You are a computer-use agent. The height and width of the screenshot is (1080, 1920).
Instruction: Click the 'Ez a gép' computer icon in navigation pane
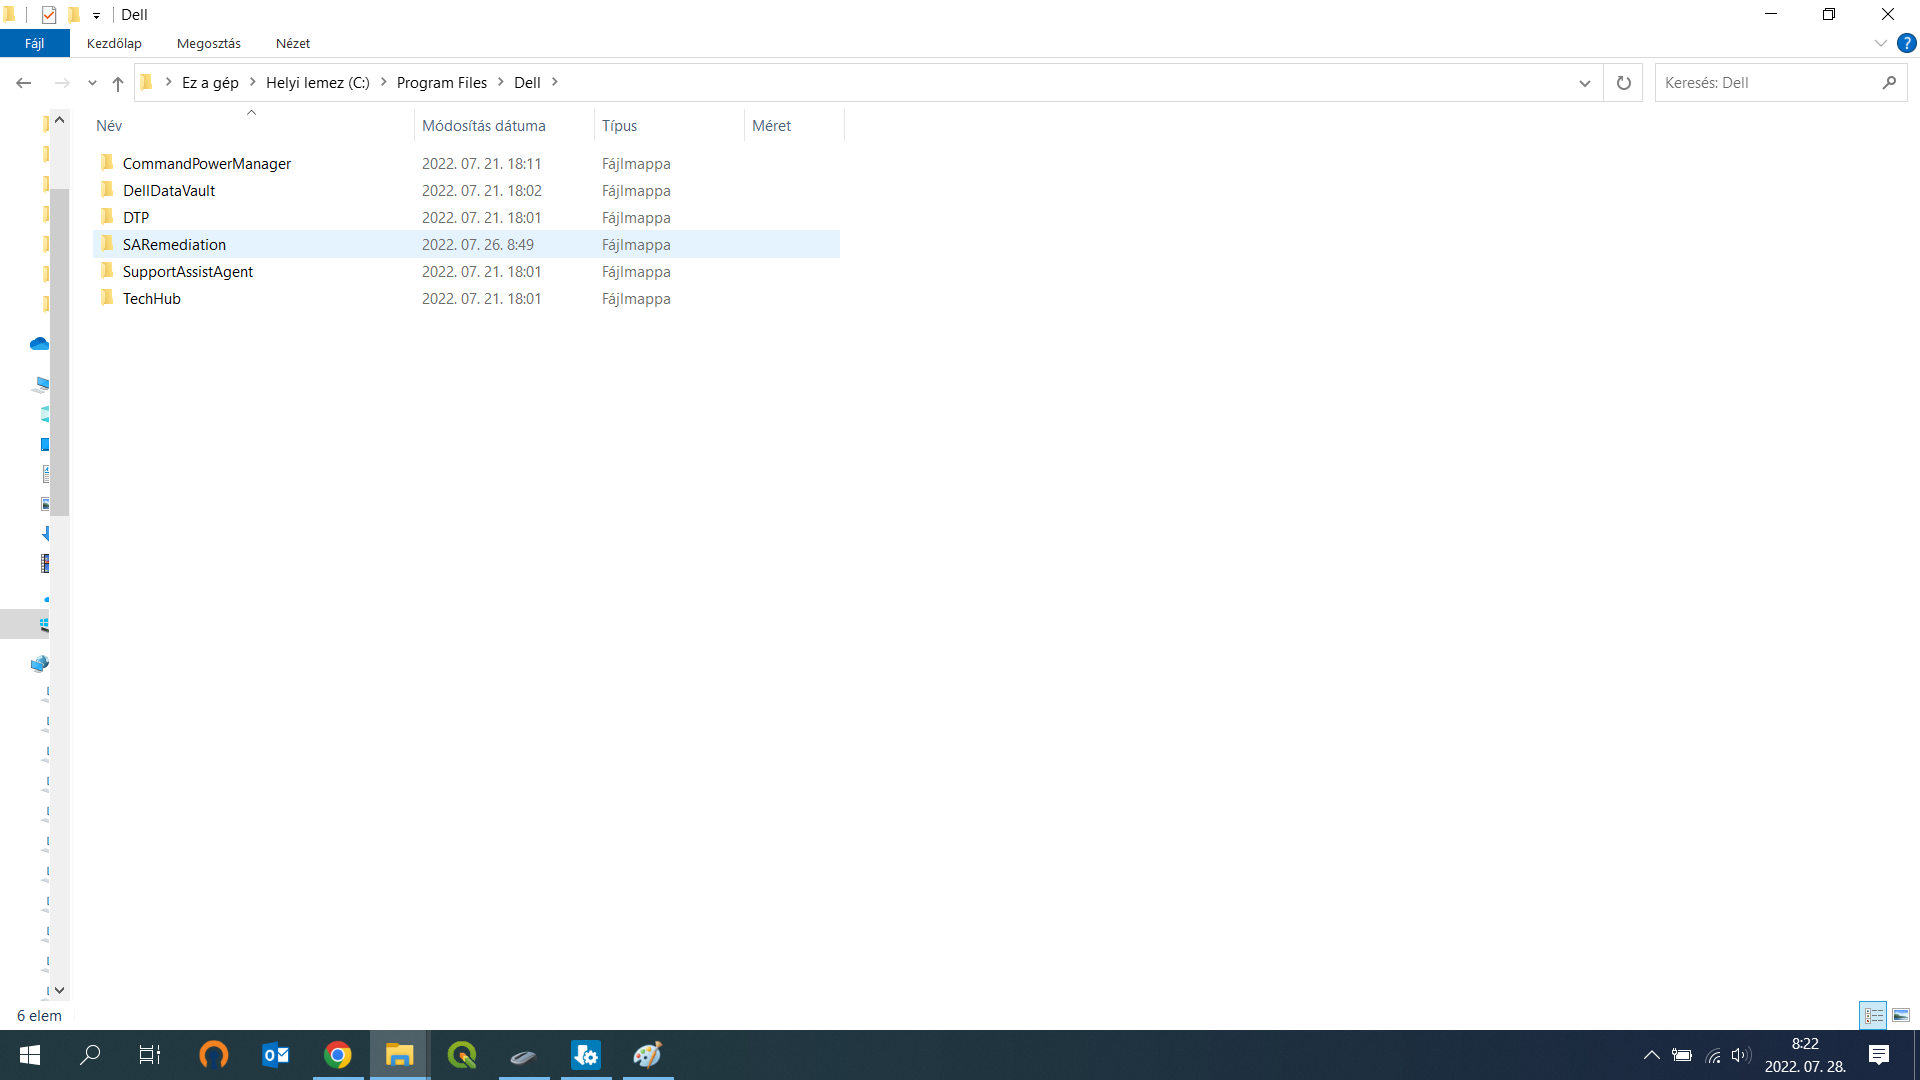(42, 384)
